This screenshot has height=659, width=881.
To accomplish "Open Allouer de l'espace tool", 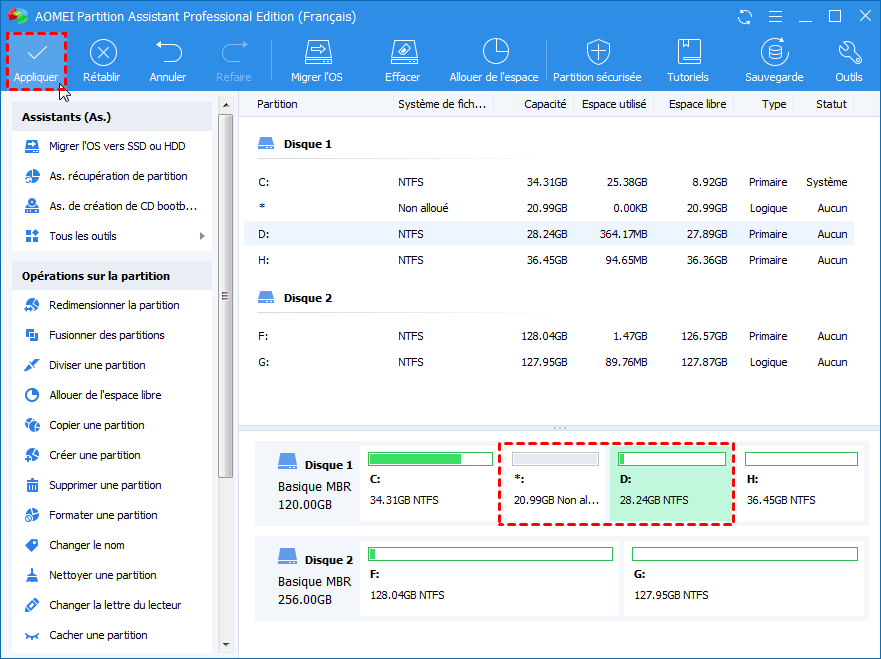I will click(494, 52).
